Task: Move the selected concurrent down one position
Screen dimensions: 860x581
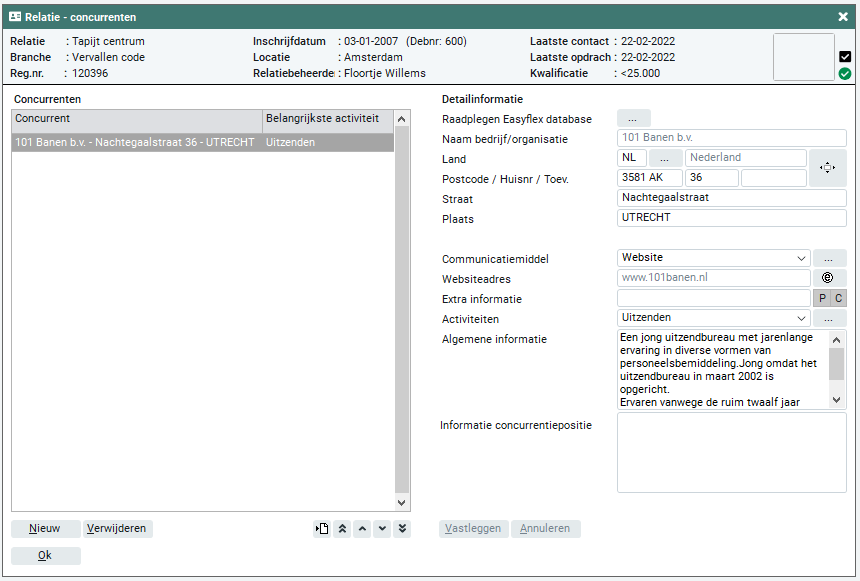Action: pos(382,529)
